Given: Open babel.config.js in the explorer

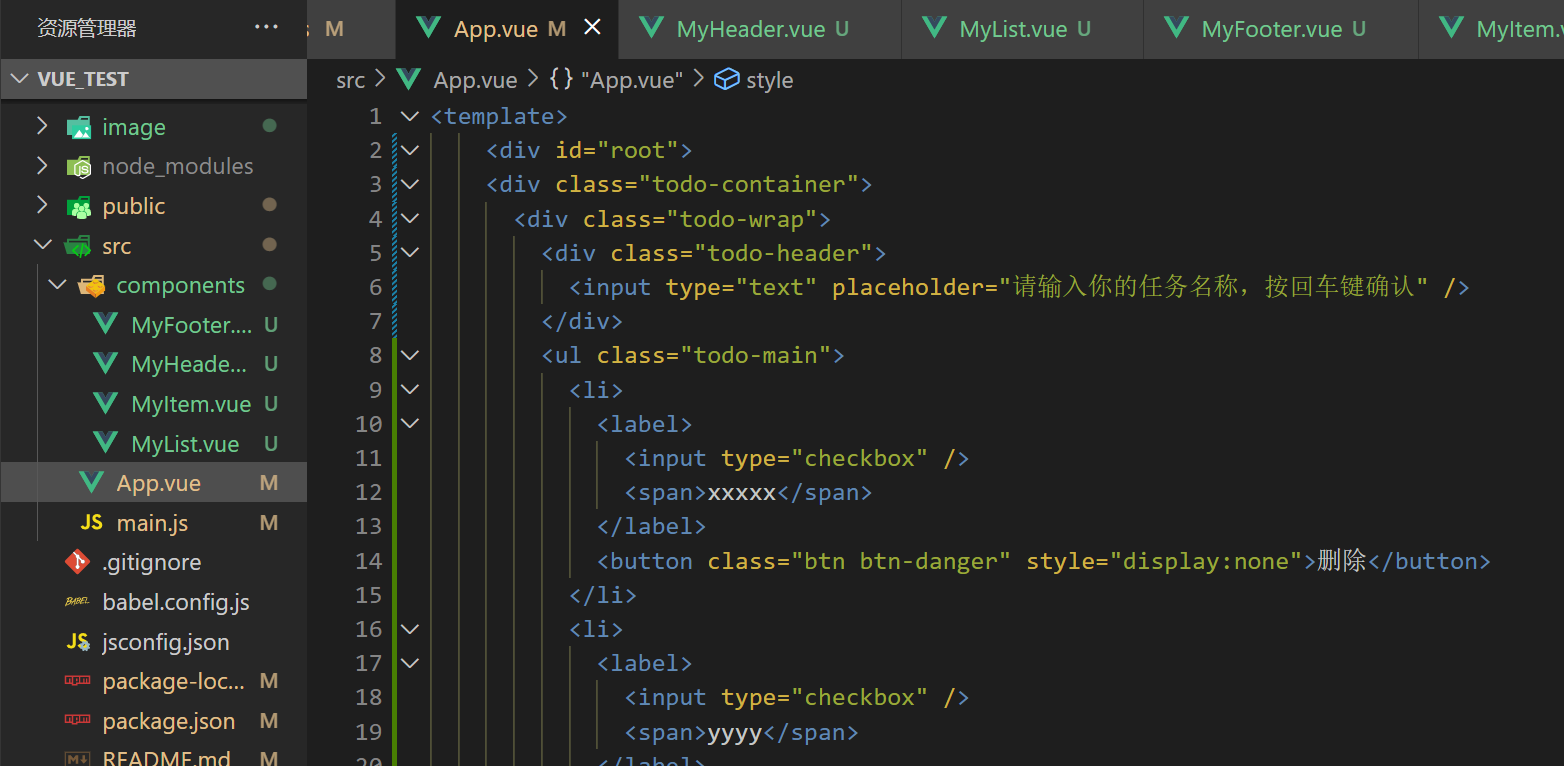Looking at the screenshot, I should [x=176, y=602].
